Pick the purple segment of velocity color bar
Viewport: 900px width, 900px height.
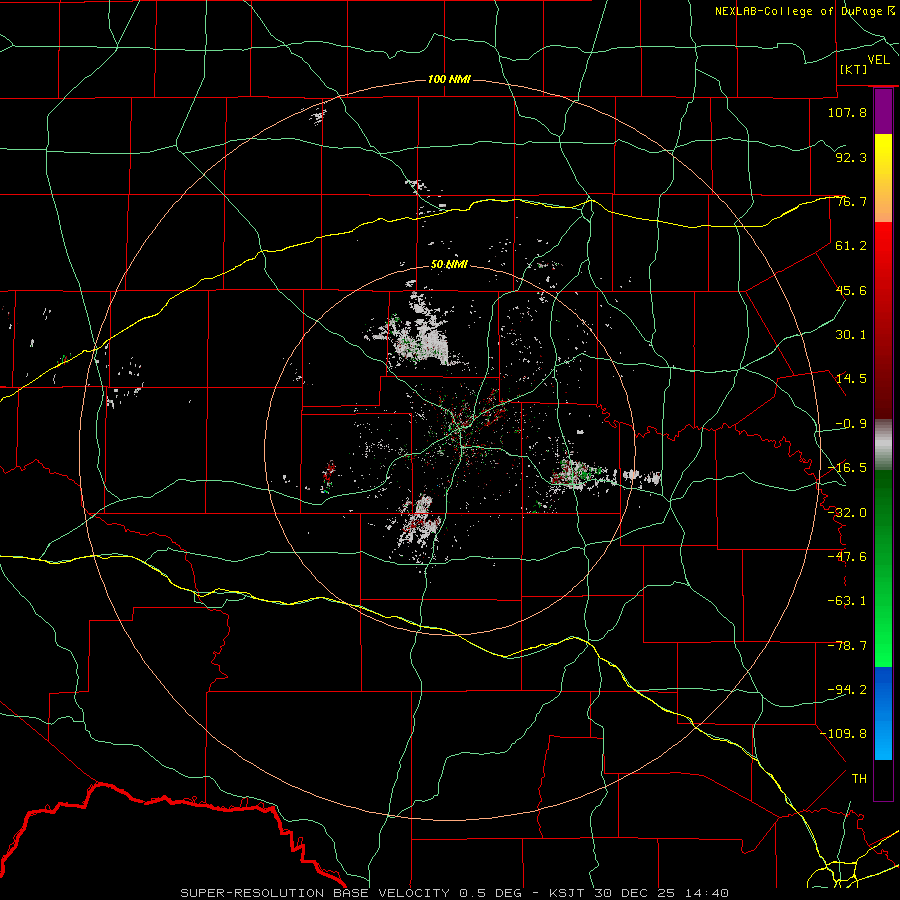tap(883, 112)
